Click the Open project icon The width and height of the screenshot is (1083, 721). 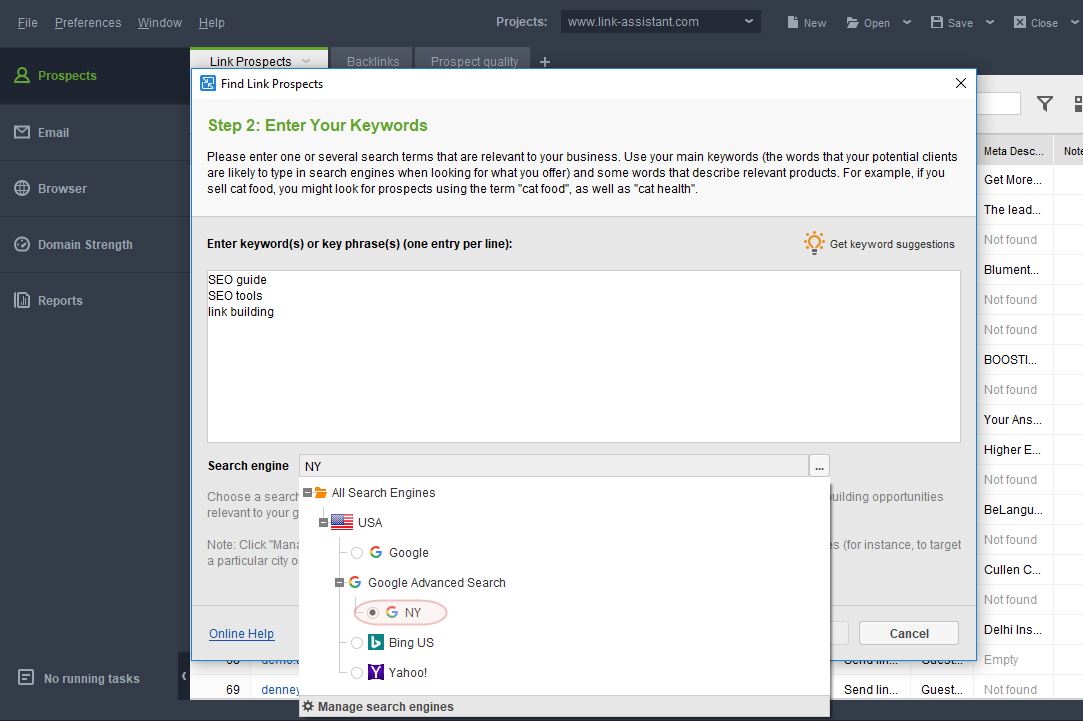click(852, 23)
